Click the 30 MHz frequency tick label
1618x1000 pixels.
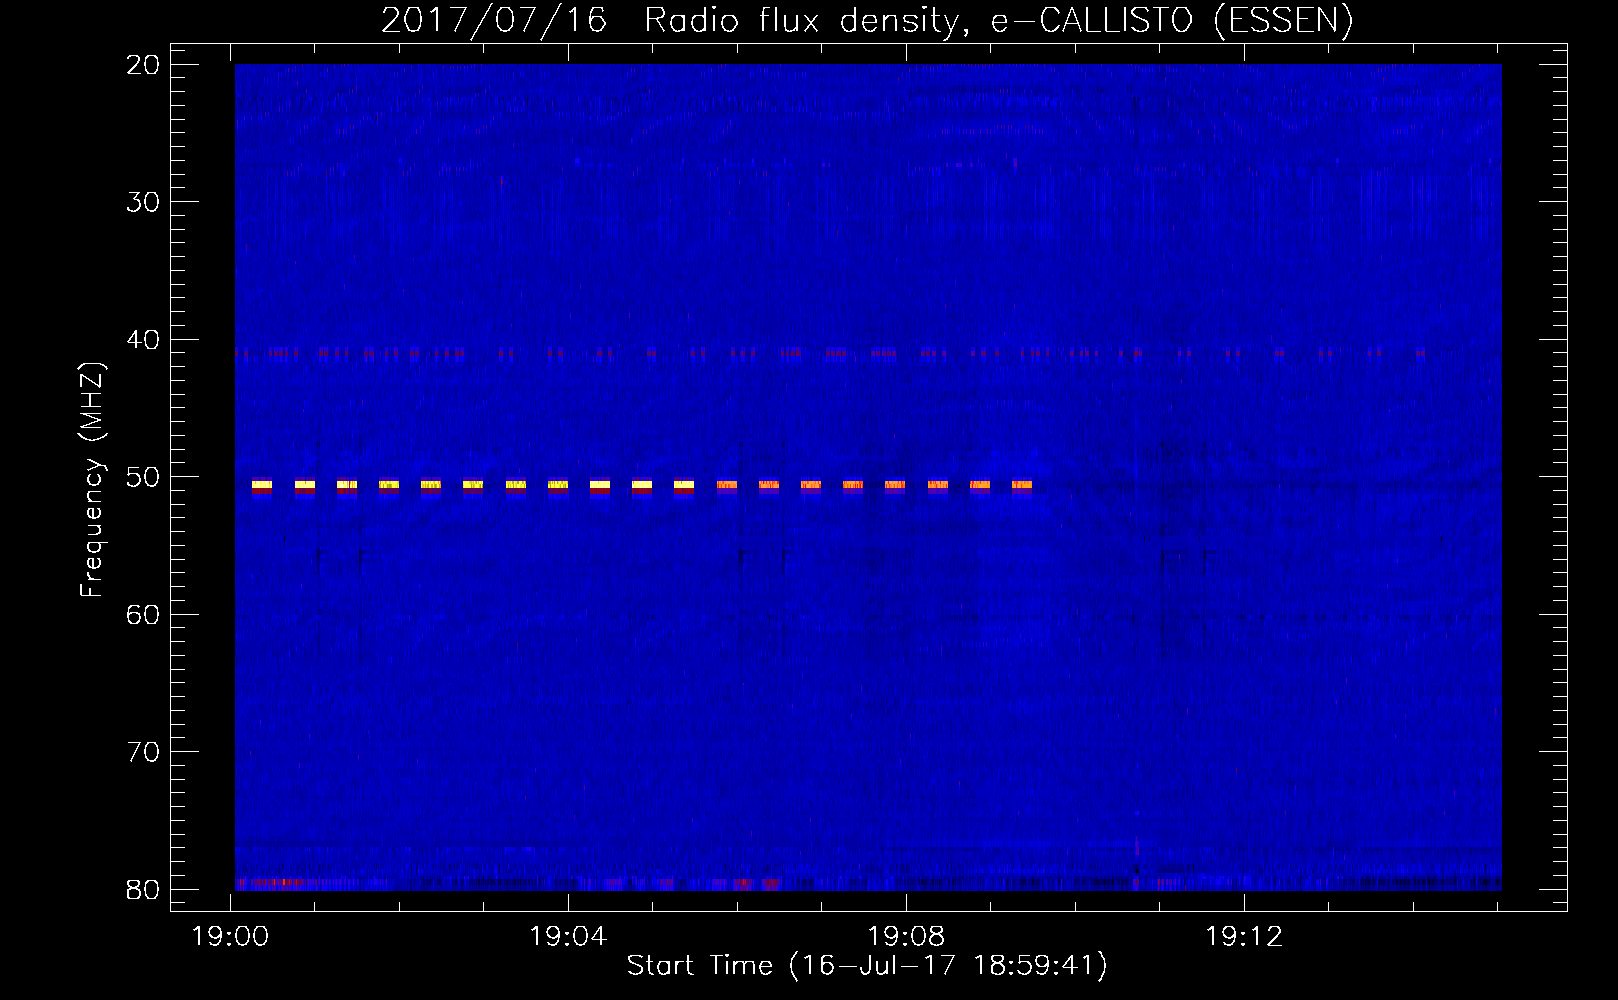[x=143, y=202]
